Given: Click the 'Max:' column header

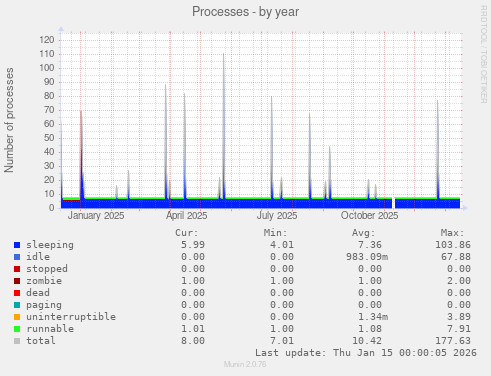Looking at the screenshot, I should pos(452,233).
